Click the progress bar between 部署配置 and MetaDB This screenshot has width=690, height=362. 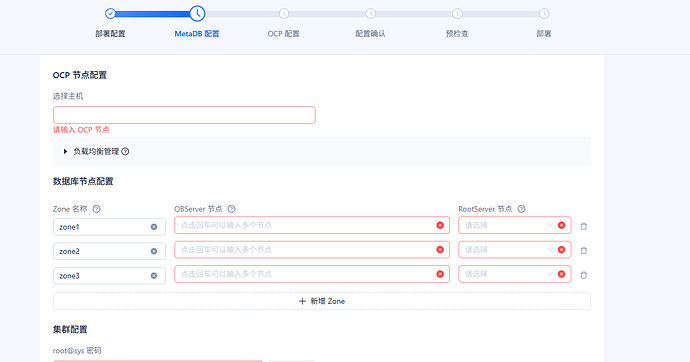pos(153,14)
